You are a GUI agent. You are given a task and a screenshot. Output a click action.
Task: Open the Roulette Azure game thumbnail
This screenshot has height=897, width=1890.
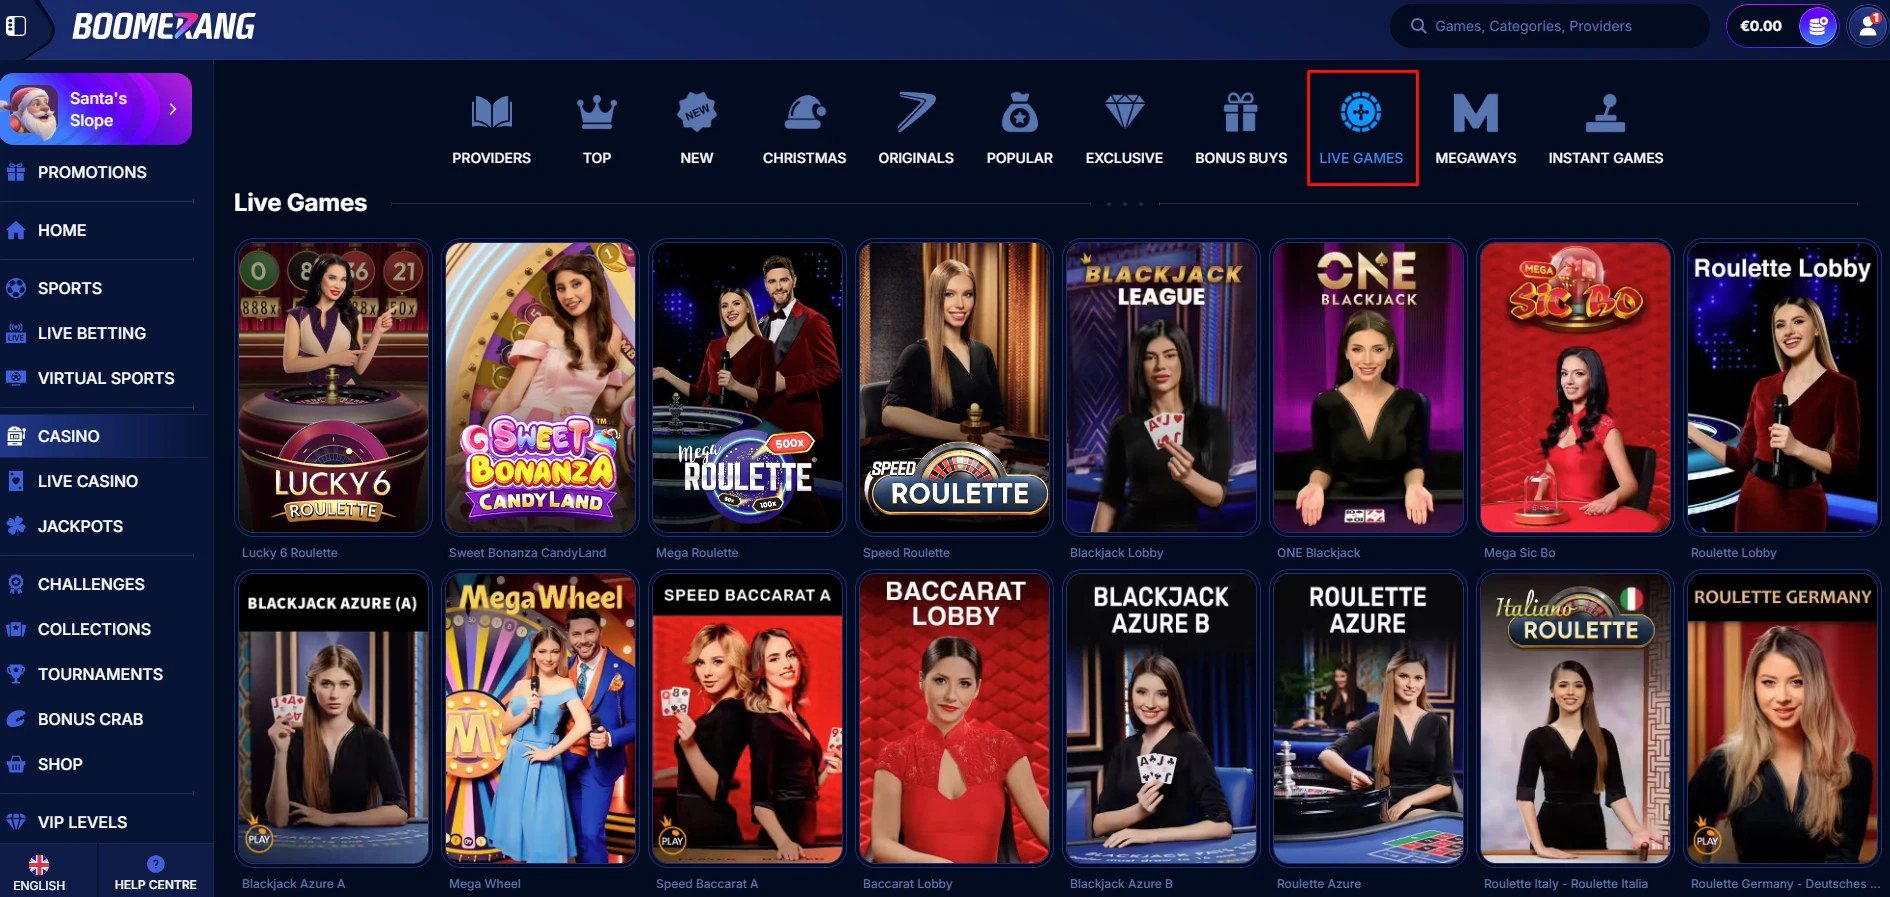pyautogui.click(x=1368, y=718)
